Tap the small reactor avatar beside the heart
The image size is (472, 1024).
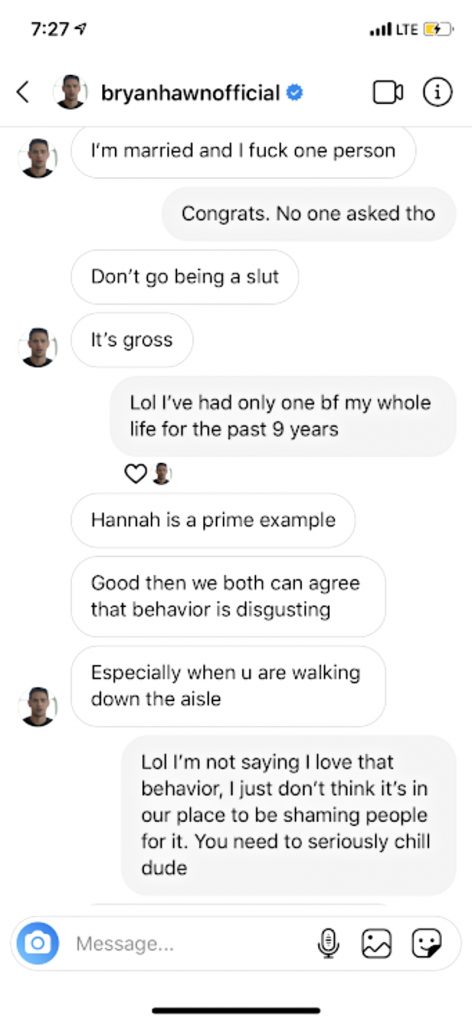coord(161,474)
